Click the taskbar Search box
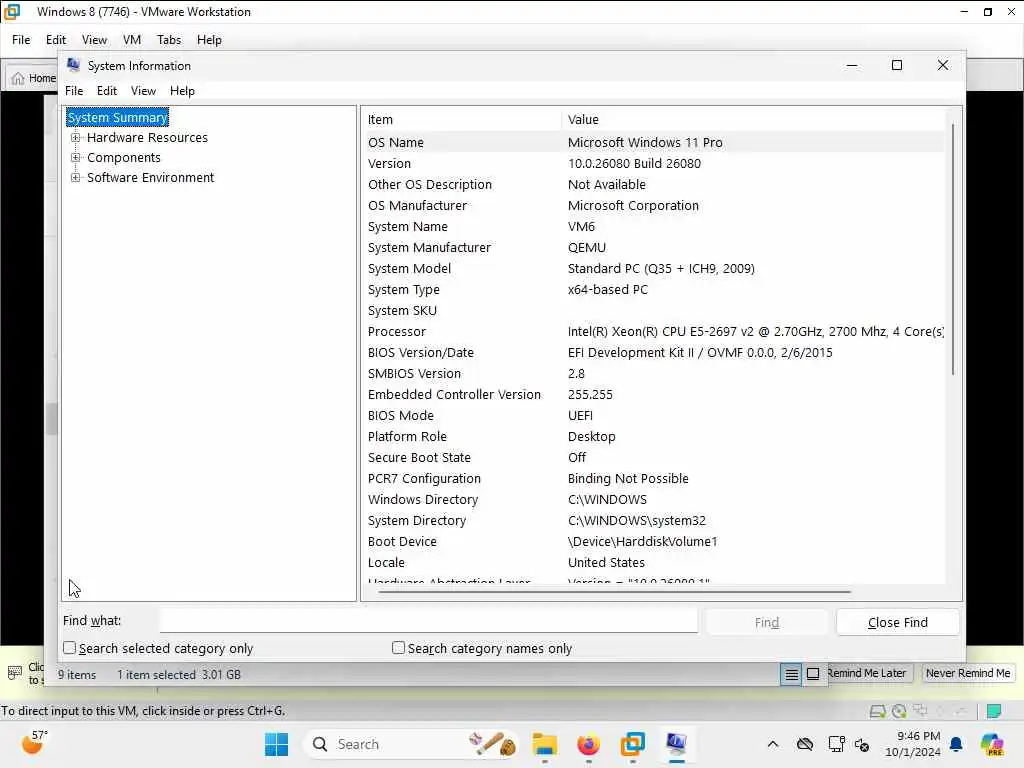 tap(410, 744)
